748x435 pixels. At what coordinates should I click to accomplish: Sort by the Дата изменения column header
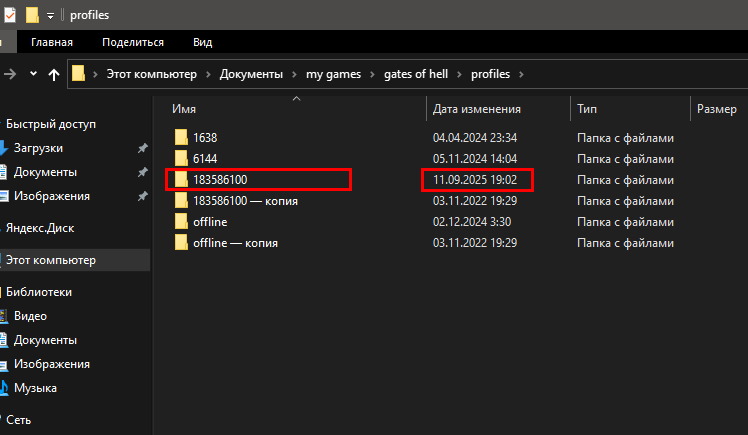477,109
